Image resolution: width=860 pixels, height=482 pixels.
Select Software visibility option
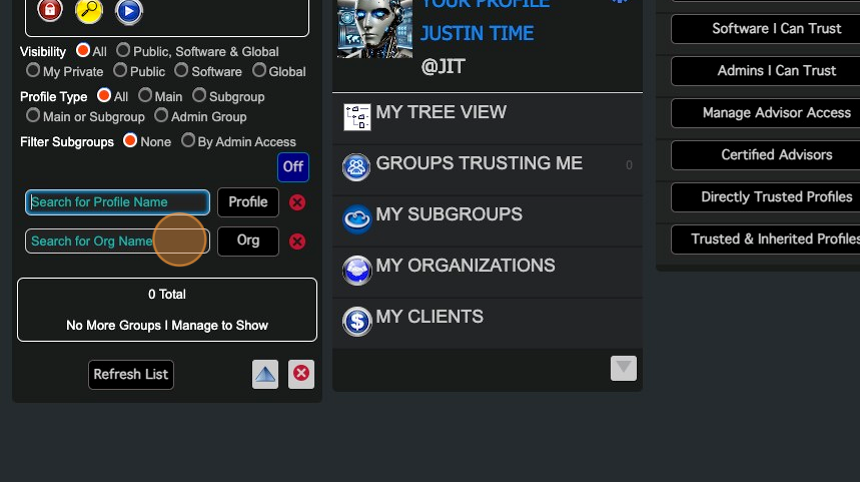click(x=181, y=70)
